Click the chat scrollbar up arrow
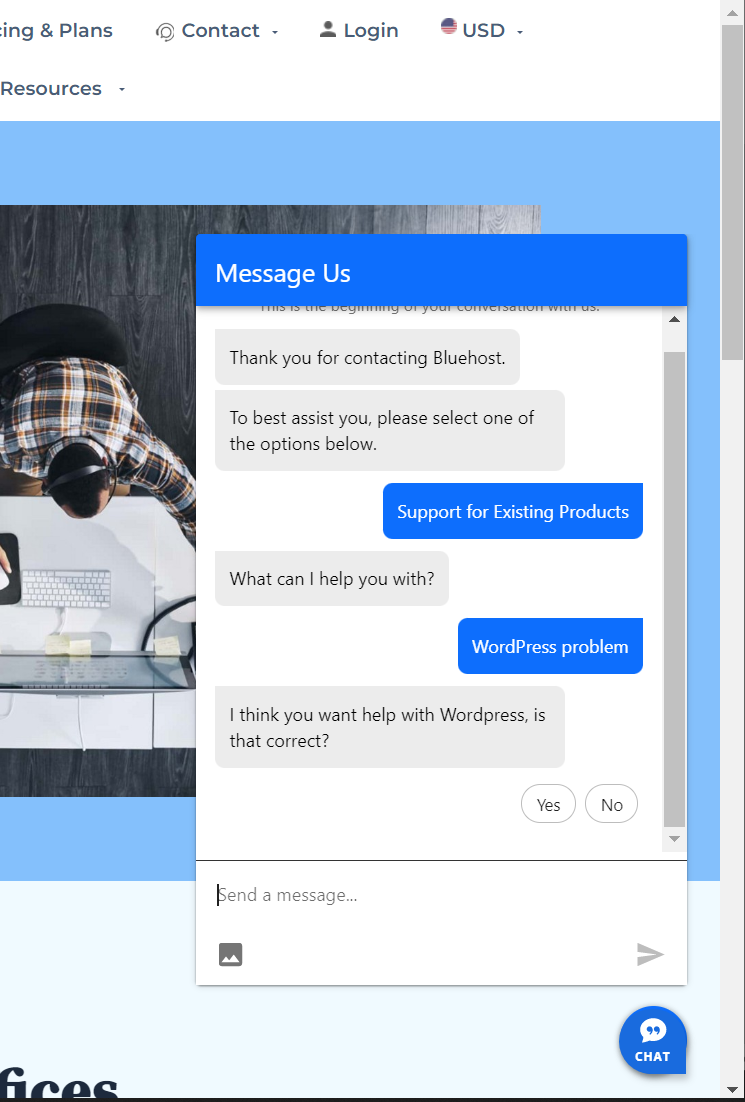 [675, 320]
